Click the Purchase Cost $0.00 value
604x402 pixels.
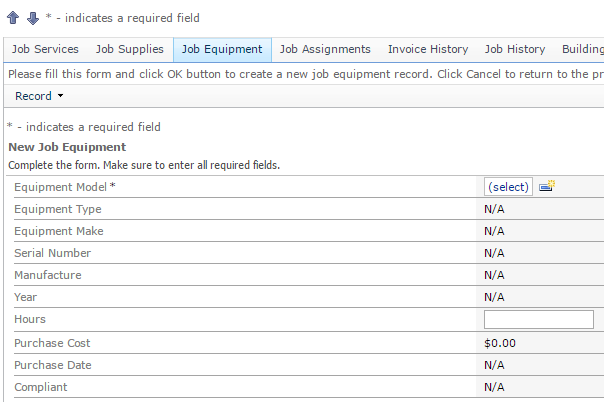coord(500,343)
